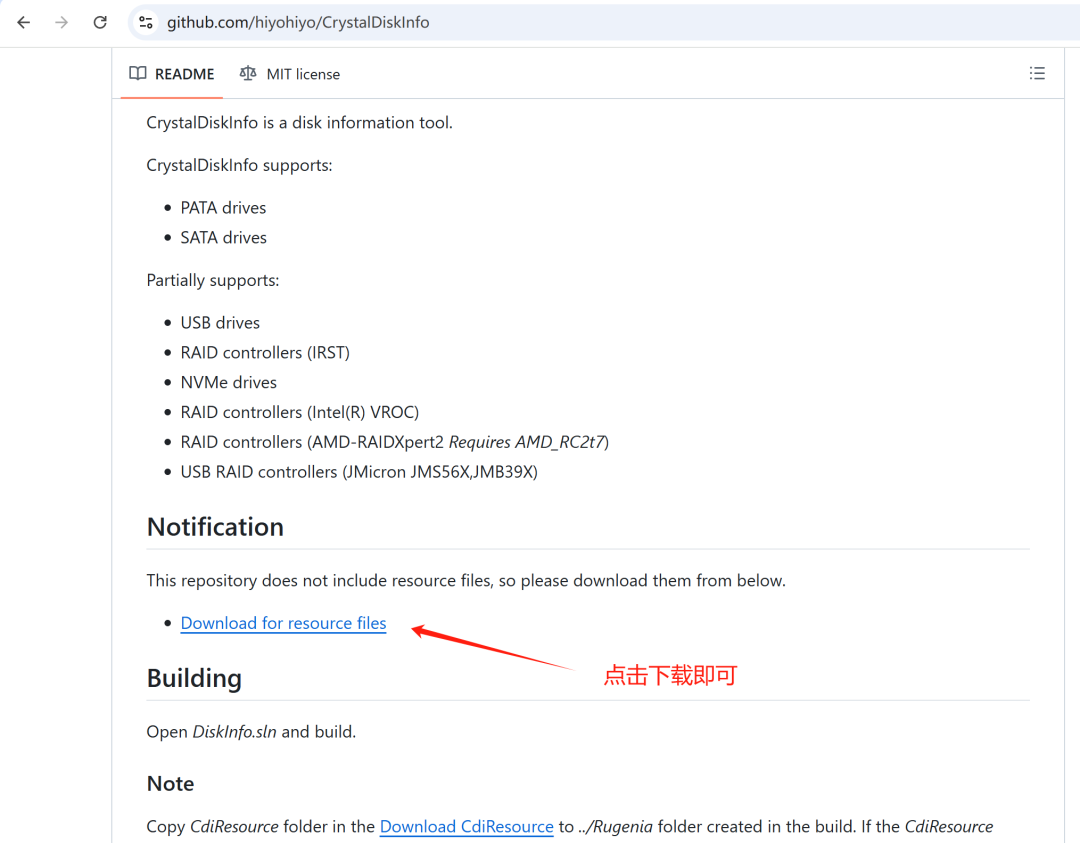1080x843 pixels.
Task: Reload the page with the refresh icon
Action: click(100, 23)
